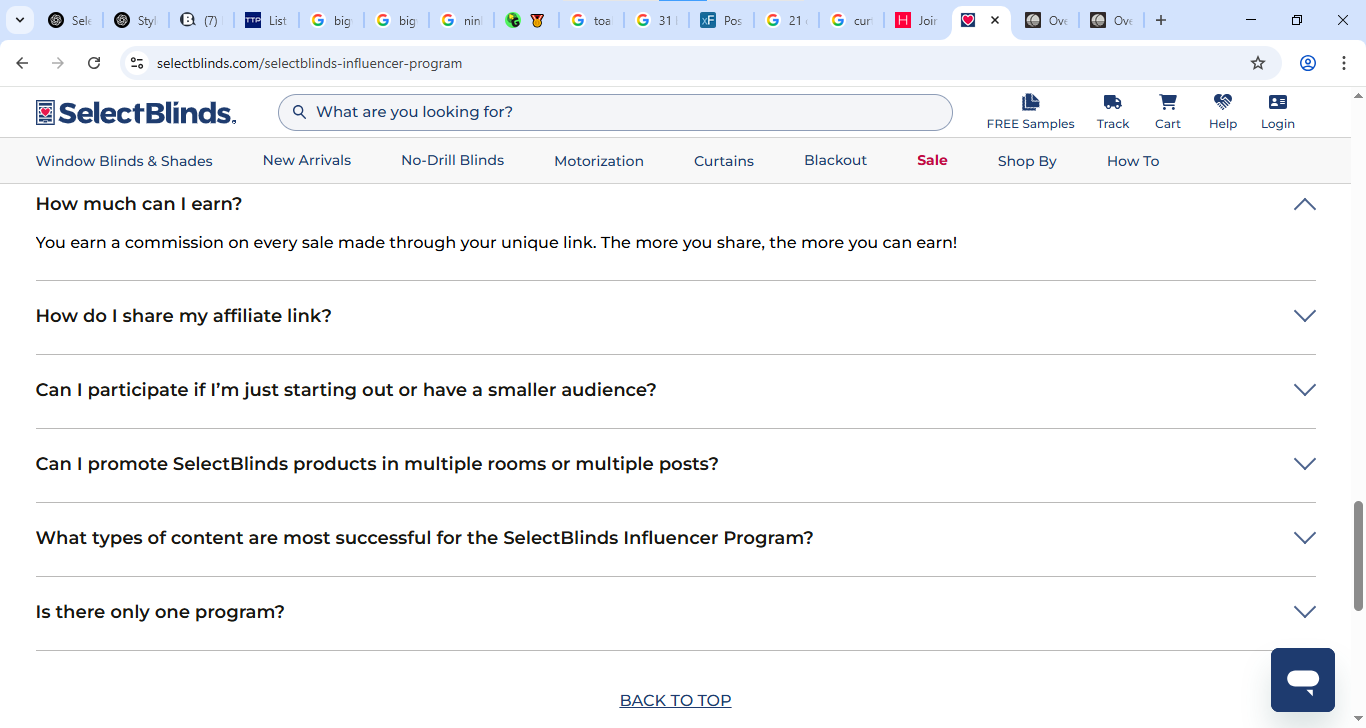
Task: Open the chat widget button
Action: tap(1303, 680)
